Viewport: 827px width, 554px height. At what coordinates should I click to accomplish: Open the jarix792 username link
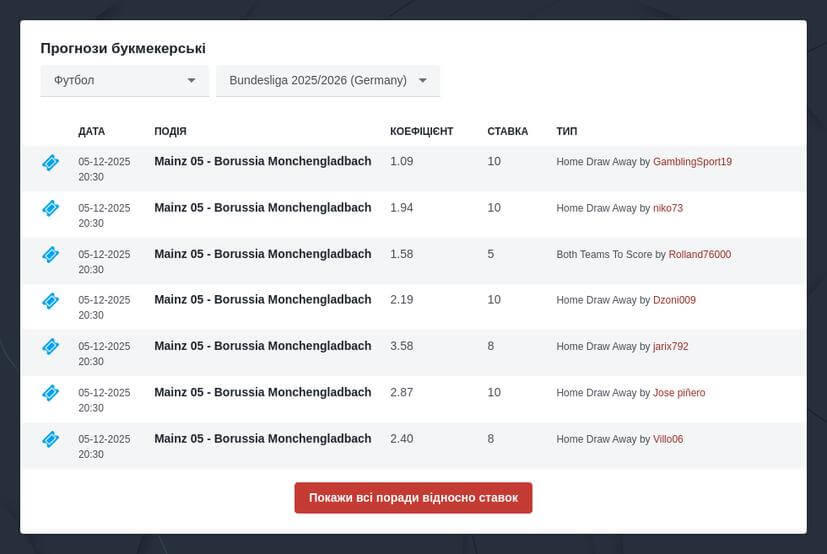[x=670, y=347]
